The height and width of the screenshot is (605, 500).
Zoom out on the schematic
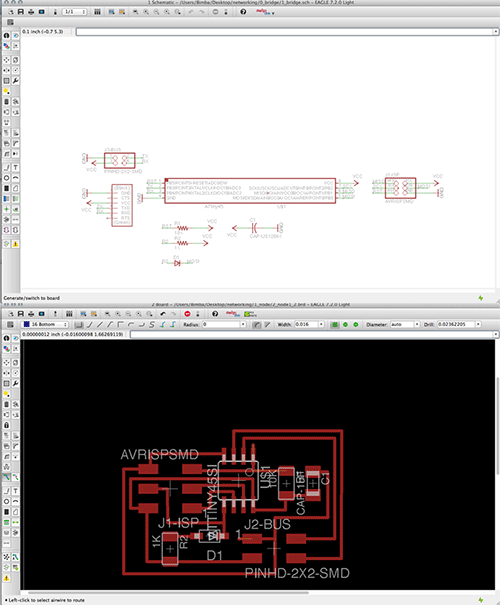click(x=156, y=12)
